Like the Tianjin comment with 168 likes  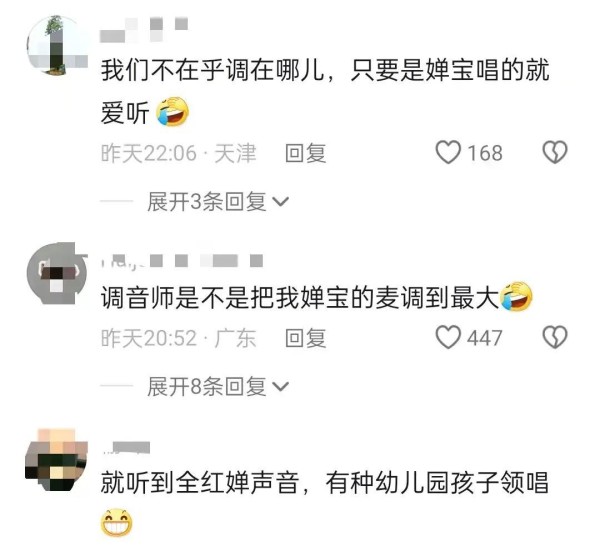coord(448,152)
